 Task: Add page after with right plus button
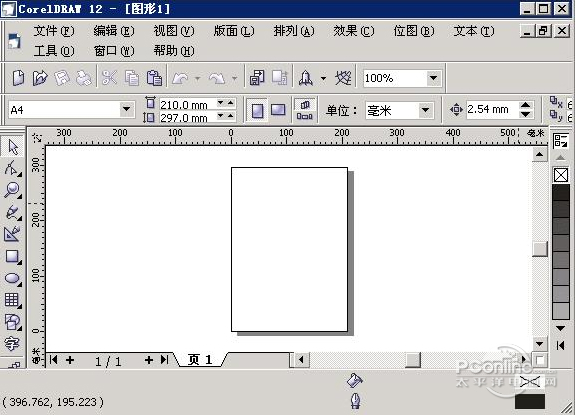(x=148, y=360)
